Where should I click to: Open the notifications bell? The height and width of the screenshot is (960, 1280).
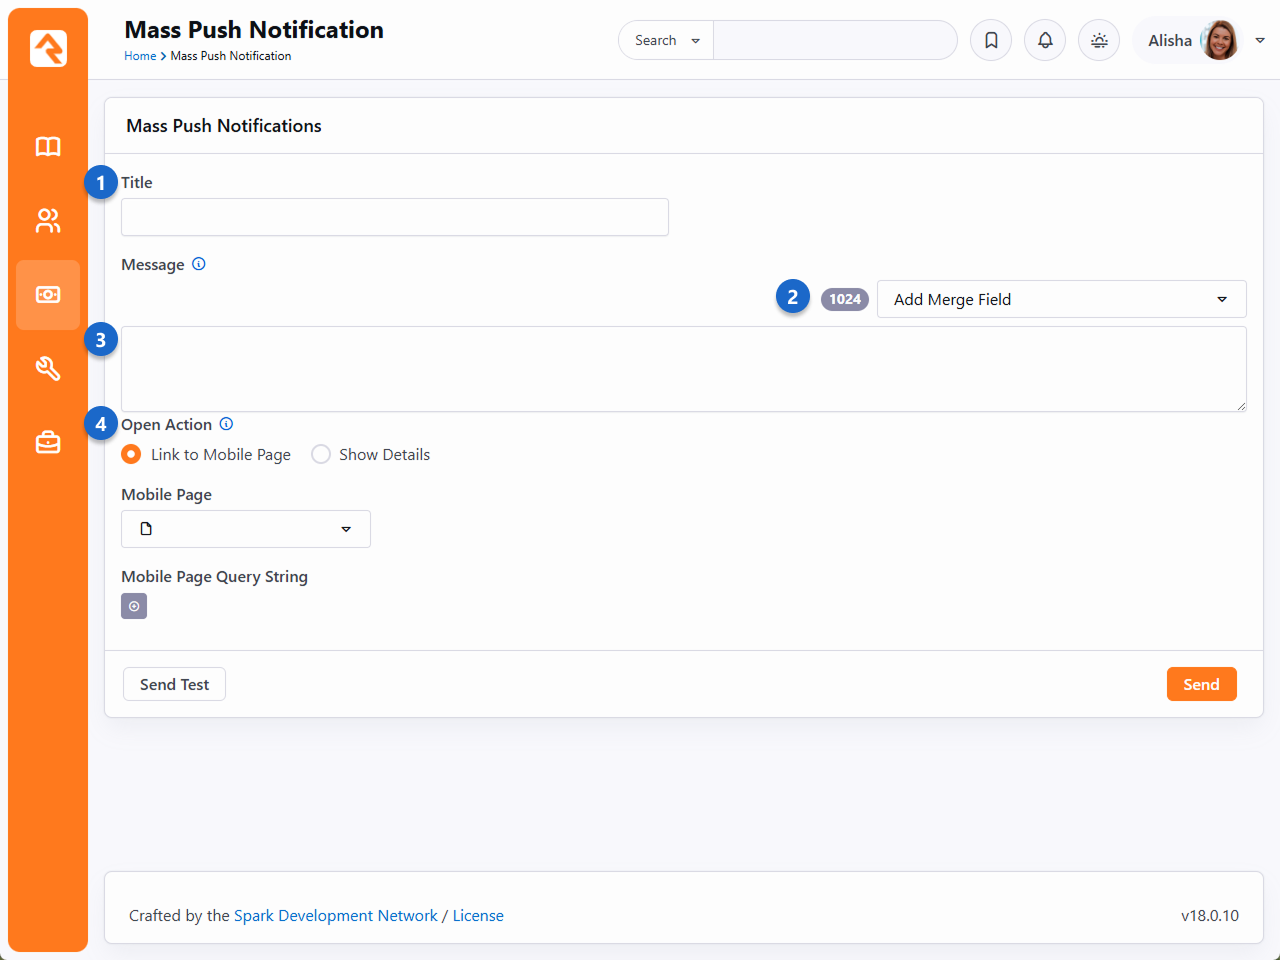1045,40
